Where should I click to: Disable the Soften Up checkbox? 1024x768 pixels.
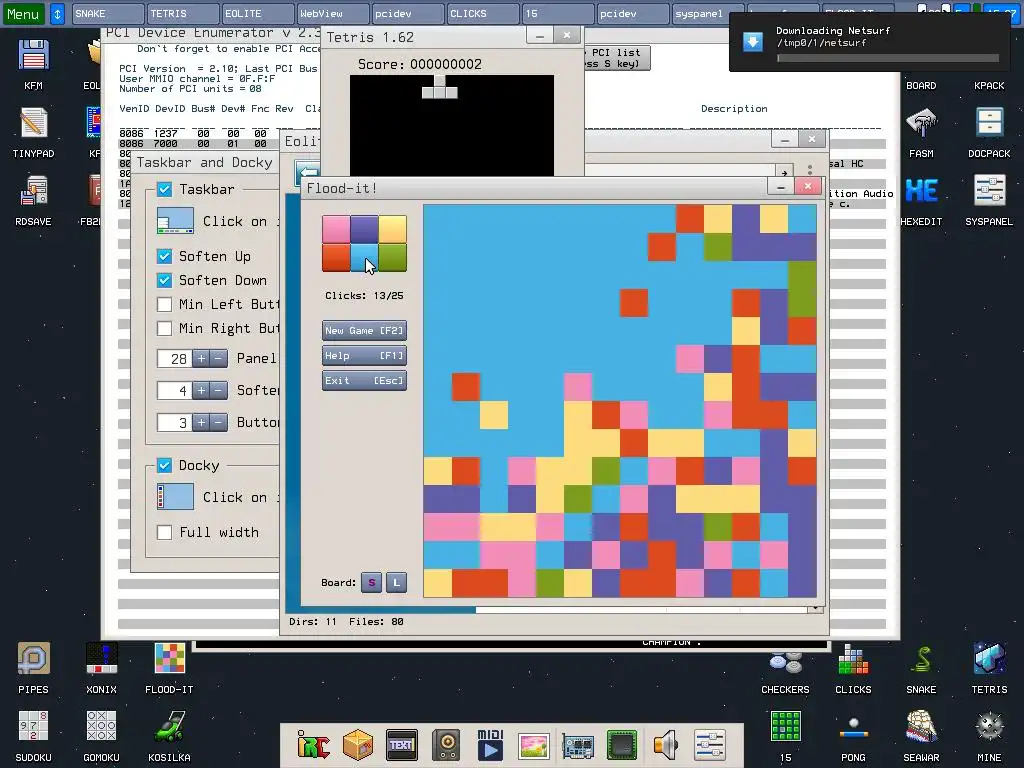[165, 256]
